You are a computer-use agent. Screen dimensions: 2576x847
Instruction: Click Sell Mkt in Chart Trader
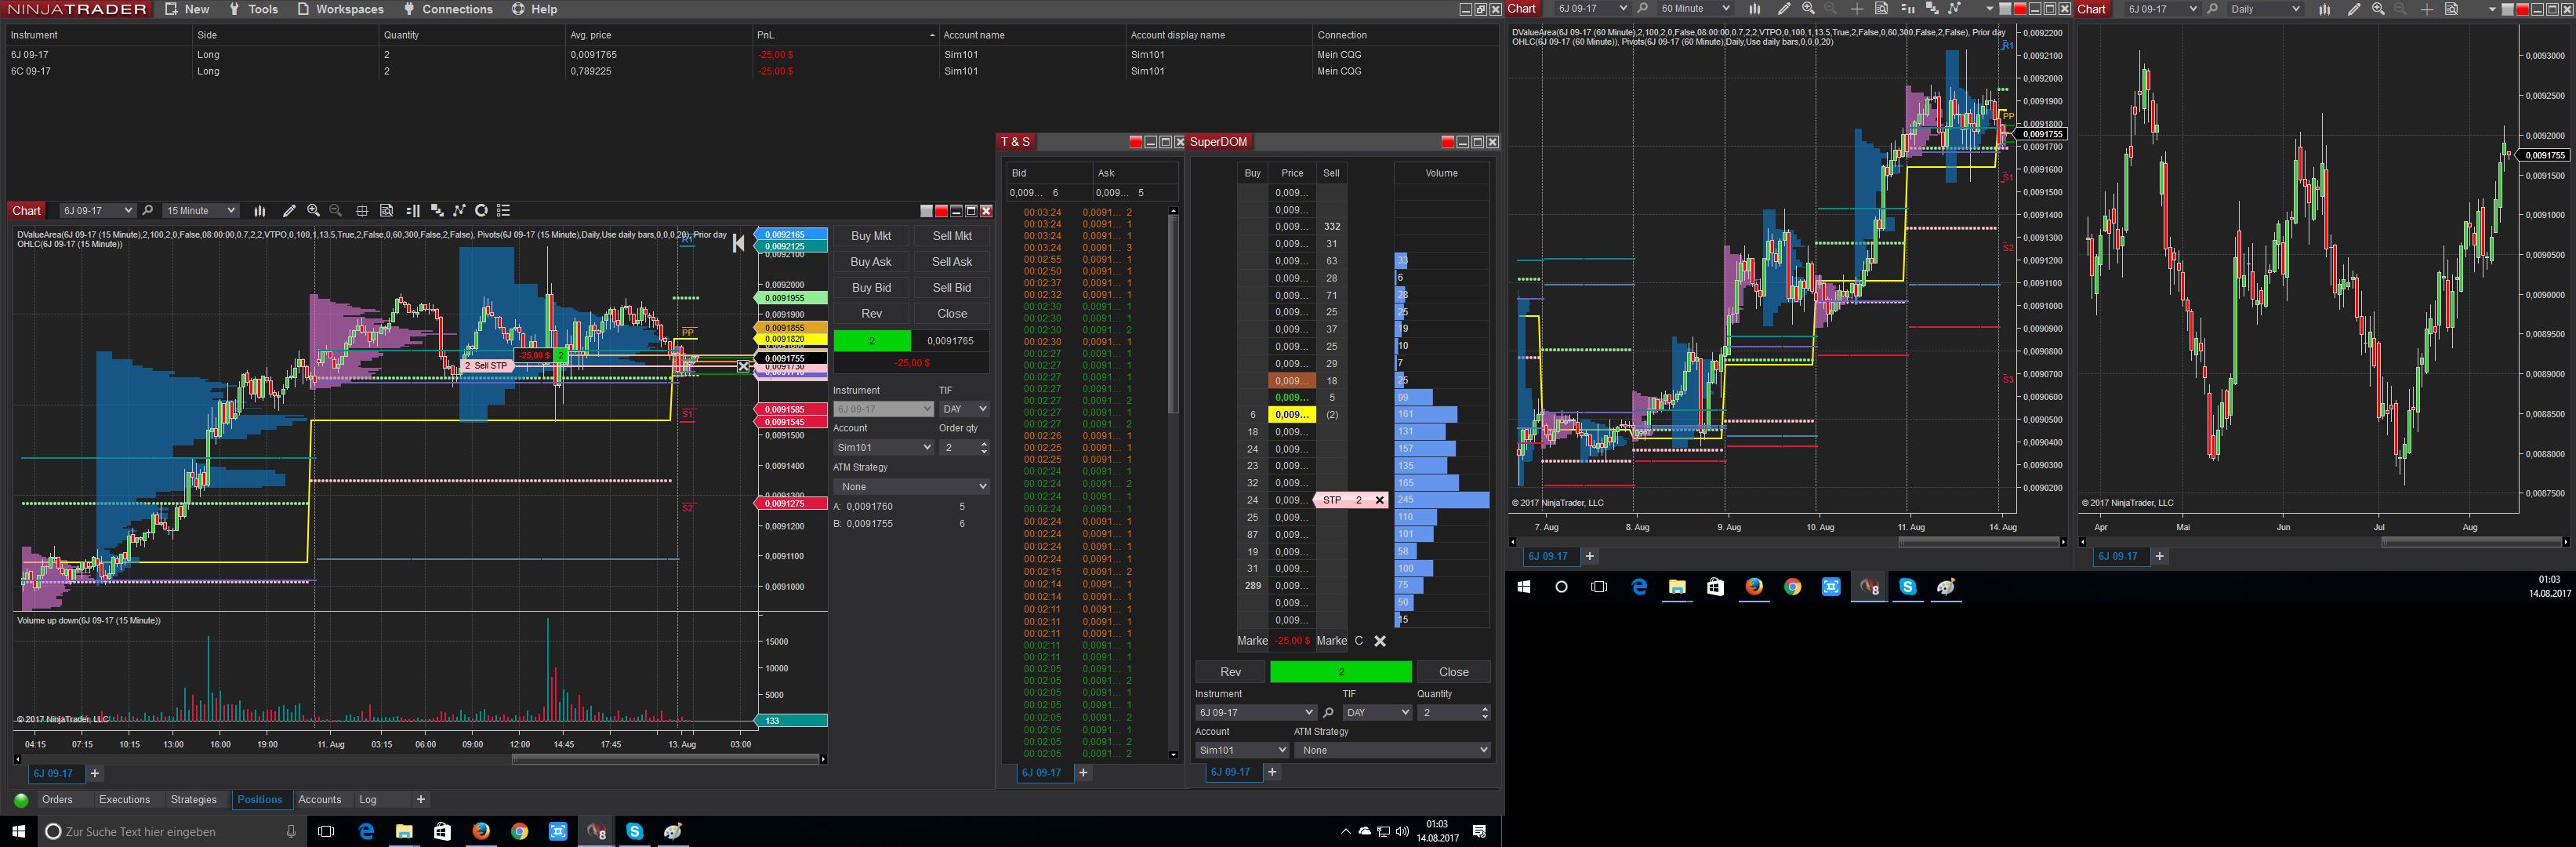pos(952,236)
